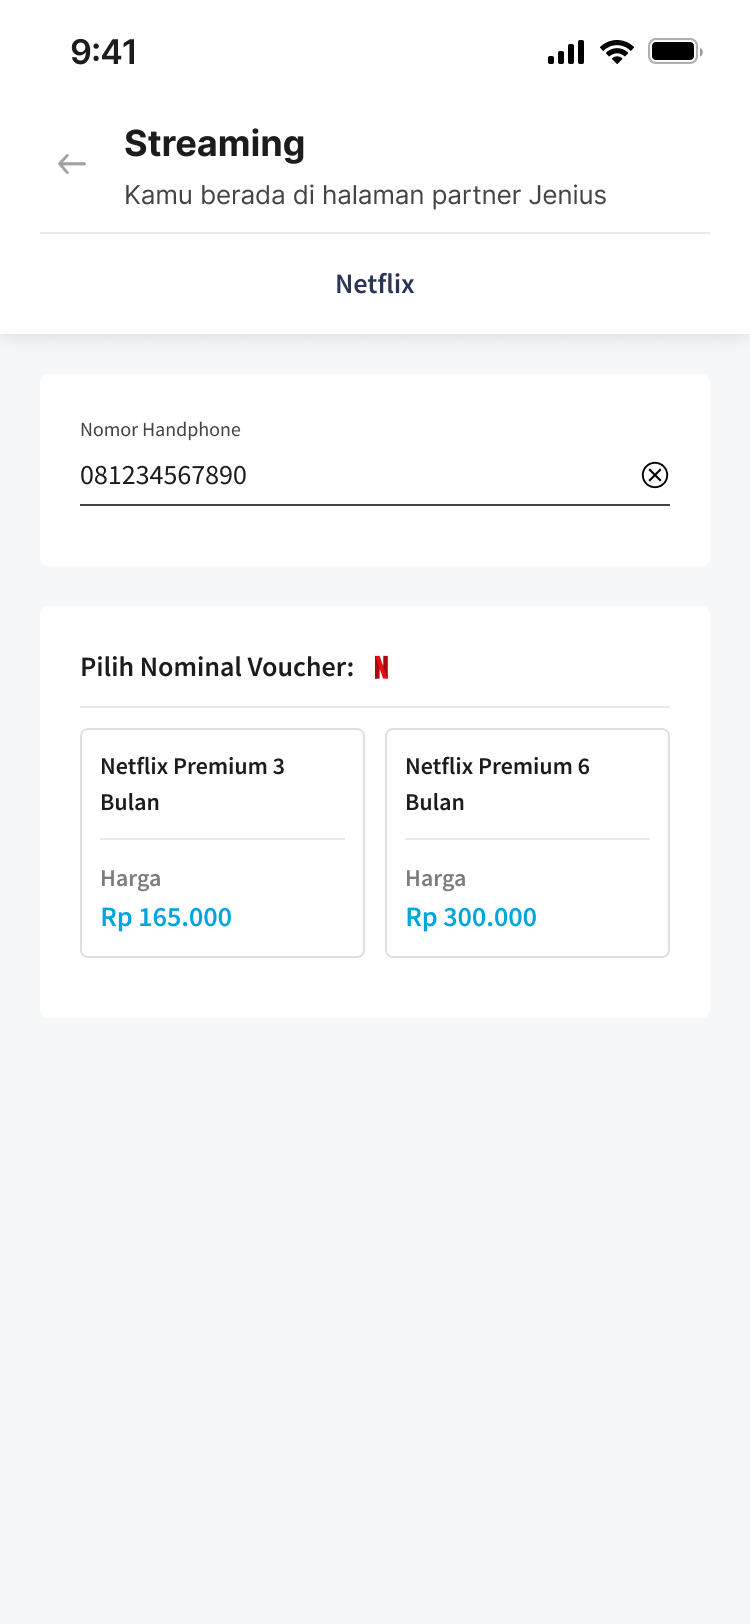Click the Nomor Handphone label

tap(160, 430)
